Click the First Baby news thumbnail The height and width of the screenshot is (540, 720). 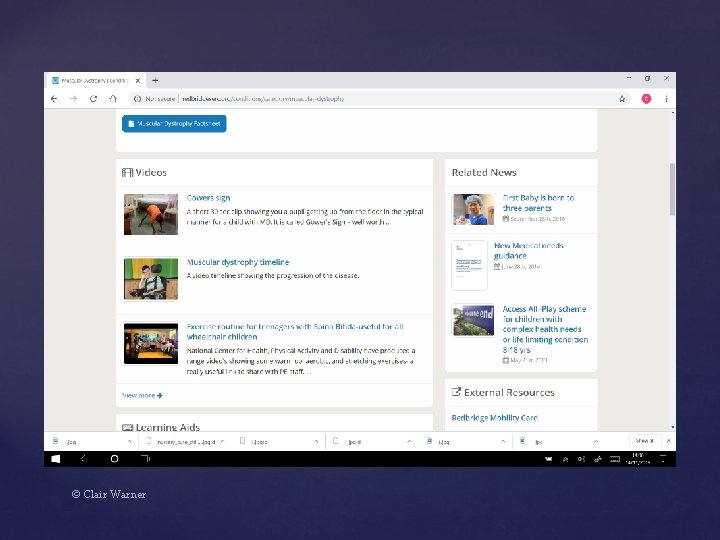click(x=473, y=209)
